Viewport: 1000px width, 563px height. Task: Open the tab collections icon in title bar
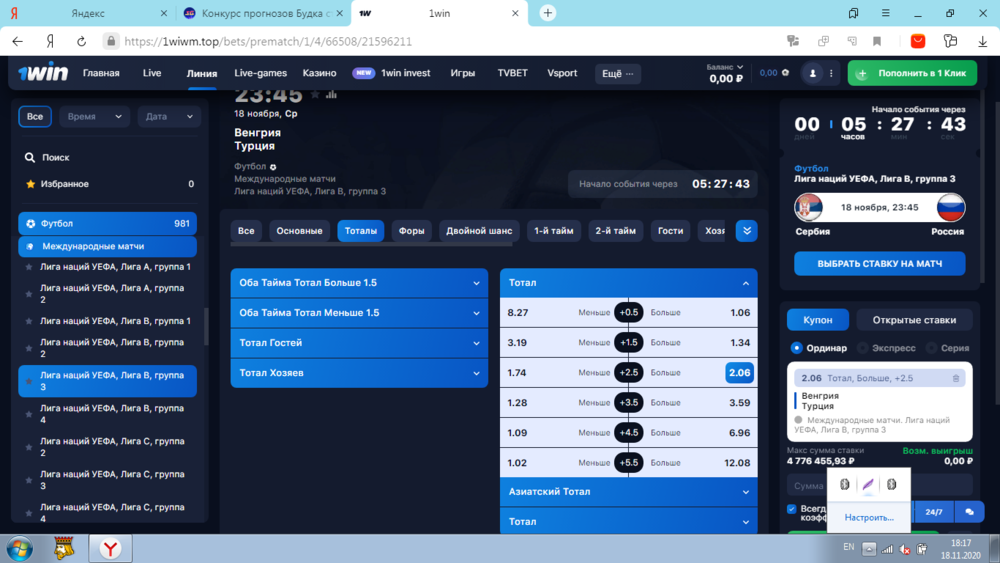853,13
